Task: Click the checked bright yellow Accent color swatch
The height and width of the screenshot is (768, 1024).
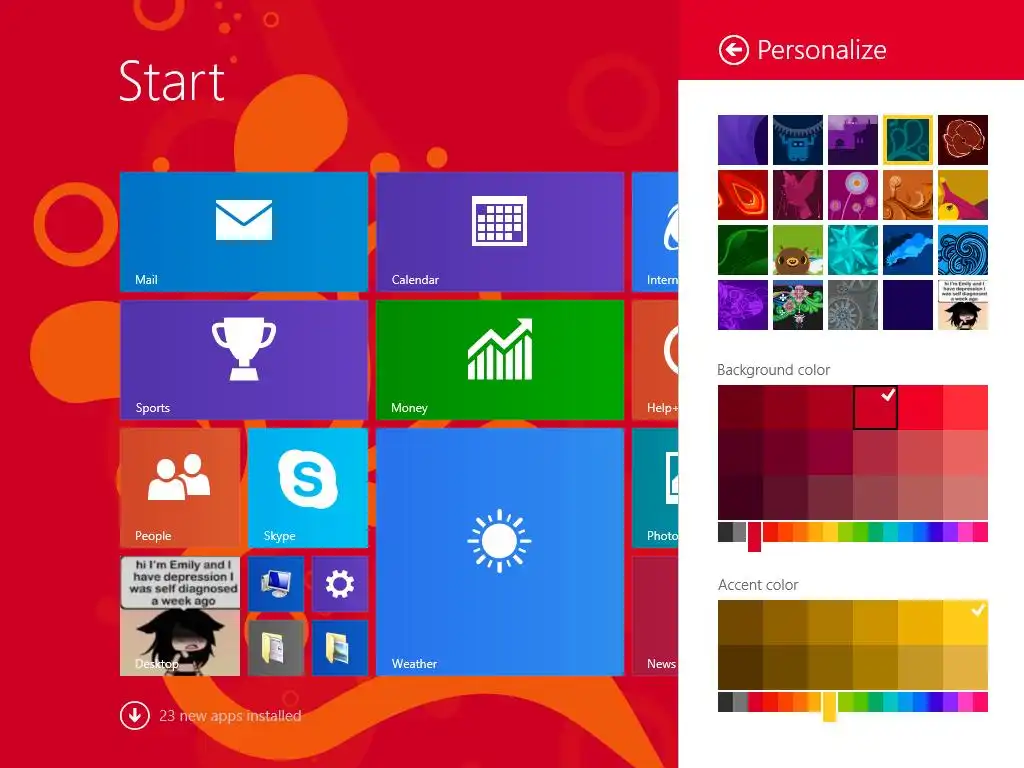Action: tap(965, 622)
